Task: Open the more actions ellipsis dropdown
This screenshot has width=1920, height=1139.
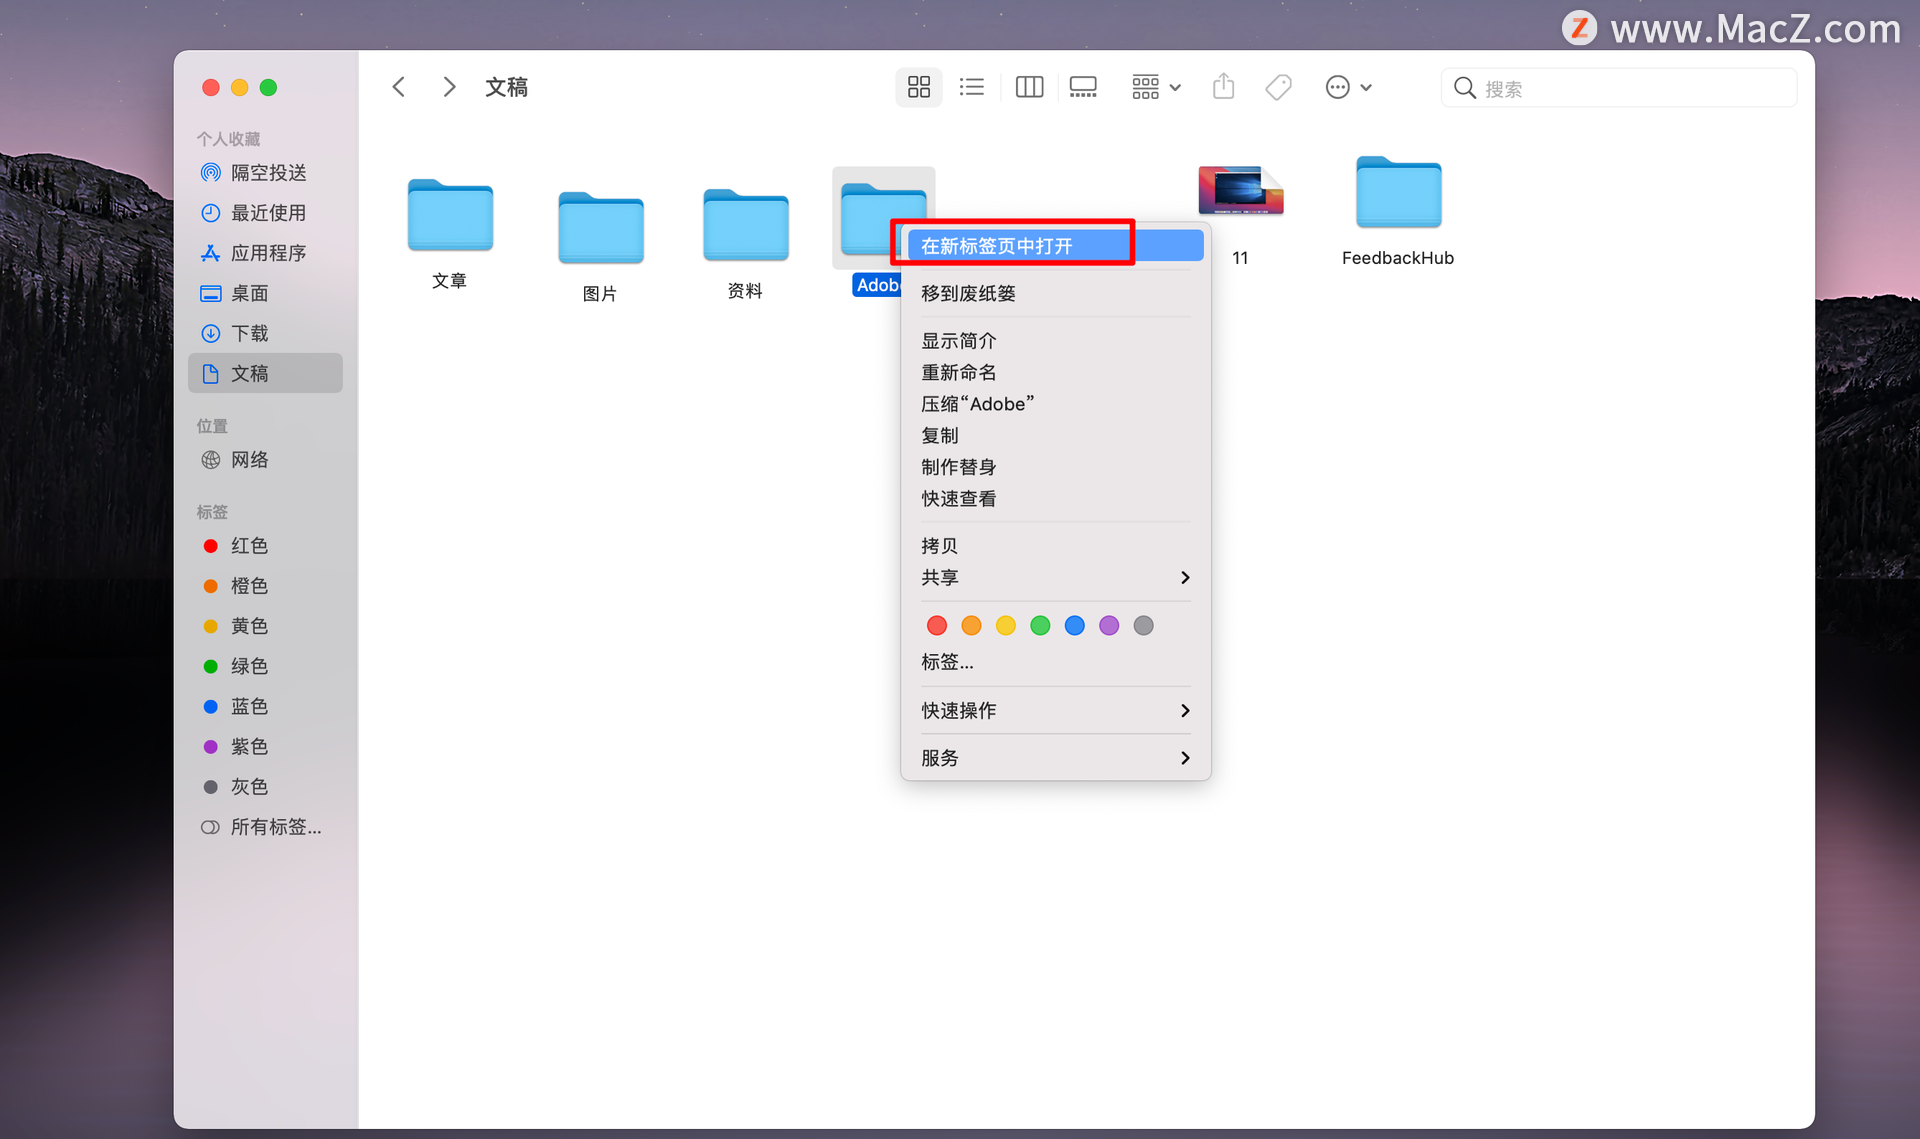Action: coord(1348,88)
